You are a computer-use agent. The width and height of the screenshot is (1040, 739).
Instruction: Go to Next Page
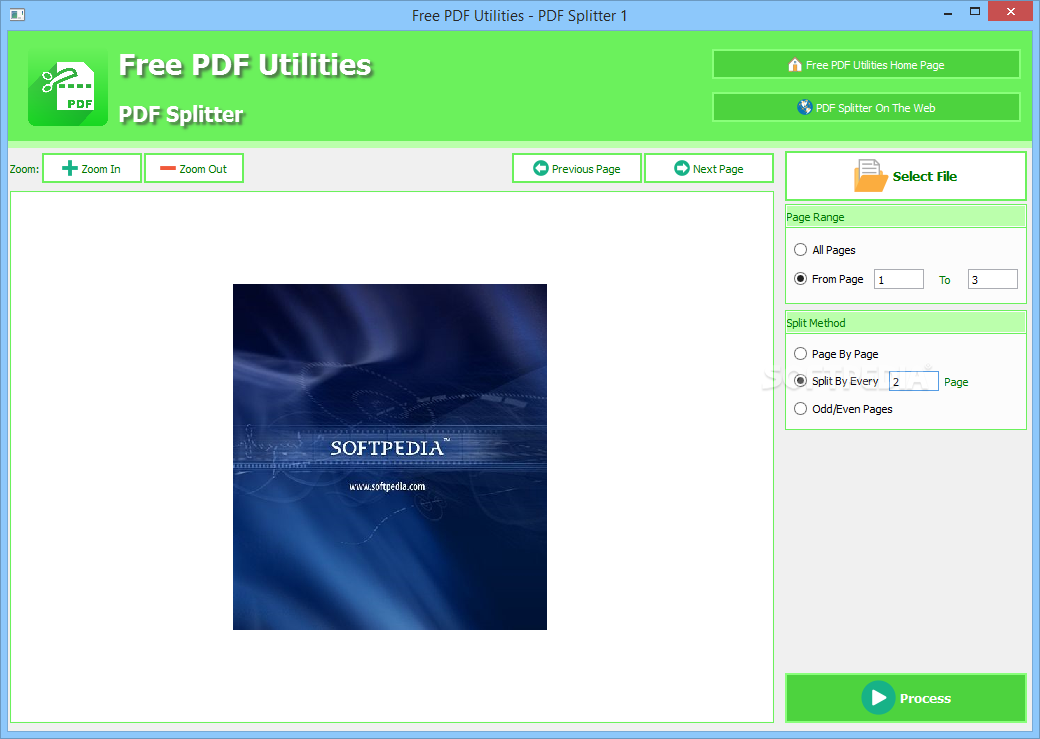709,168
